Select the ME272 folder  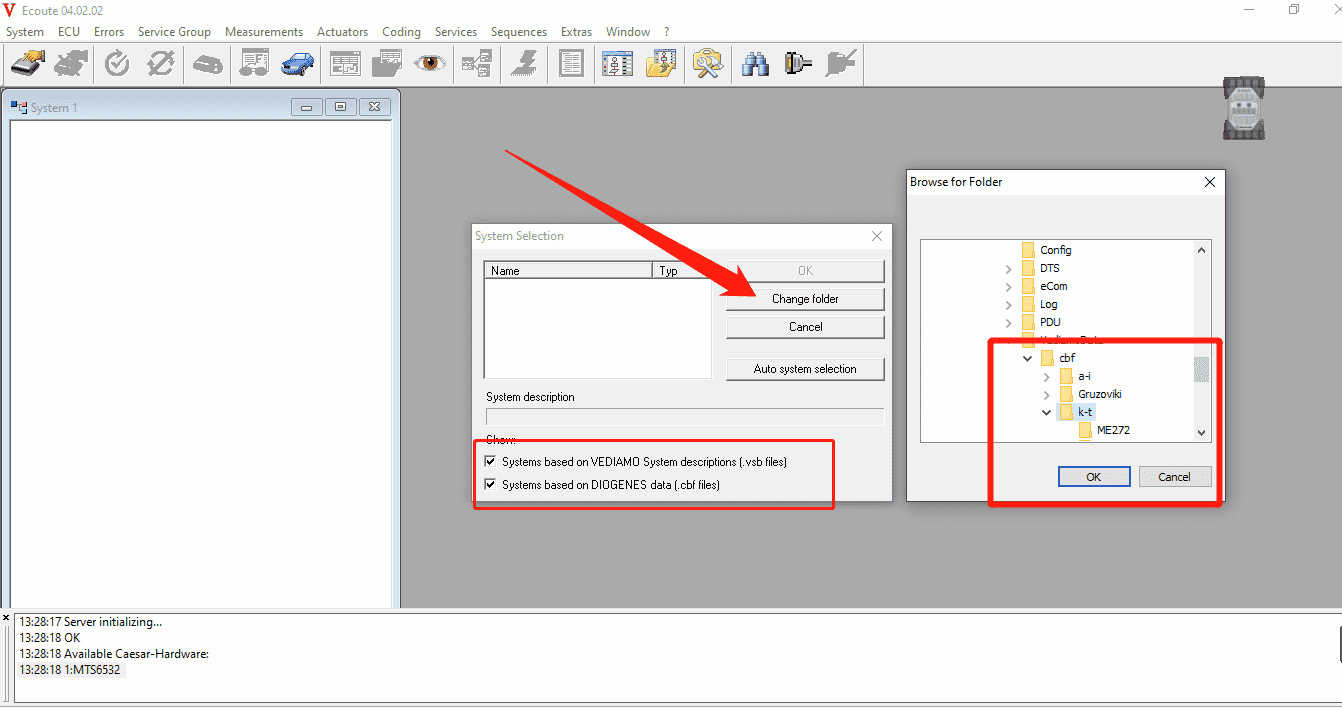pyautogui.click(x=1112, y=430)
